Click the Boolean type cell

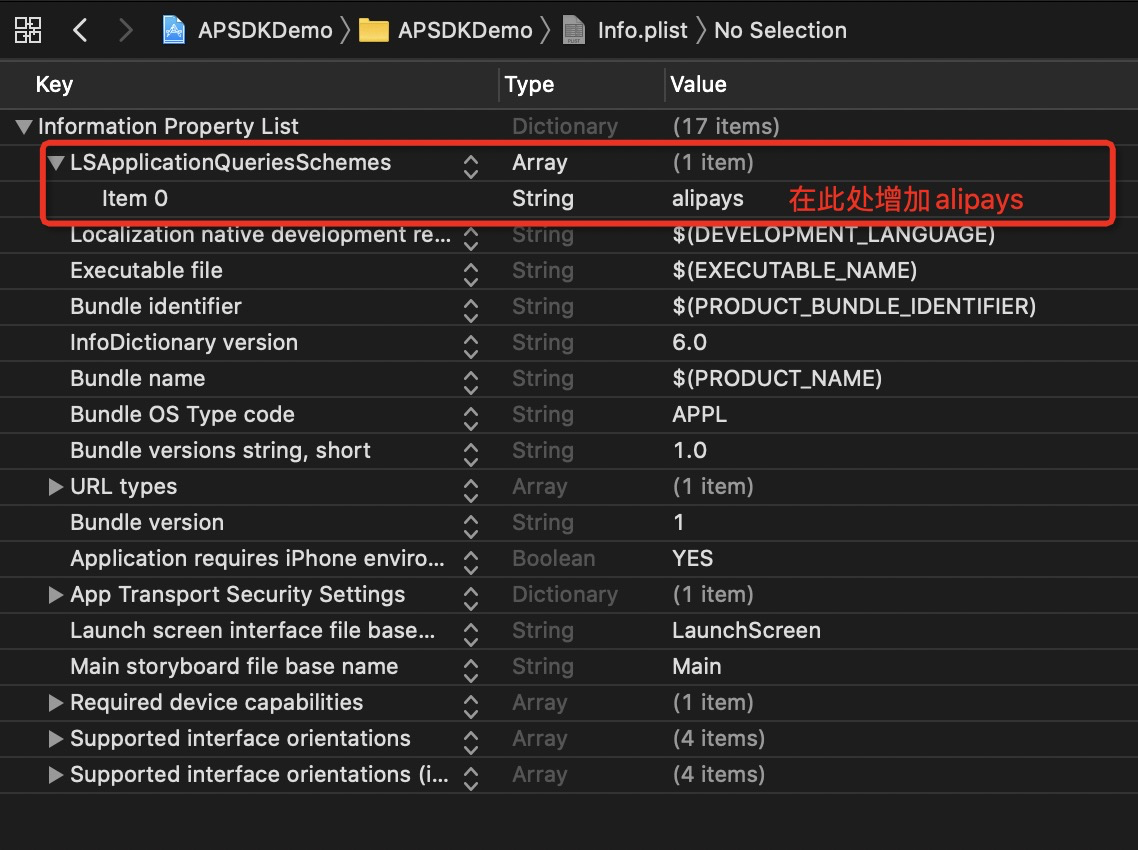click(554, 558)
